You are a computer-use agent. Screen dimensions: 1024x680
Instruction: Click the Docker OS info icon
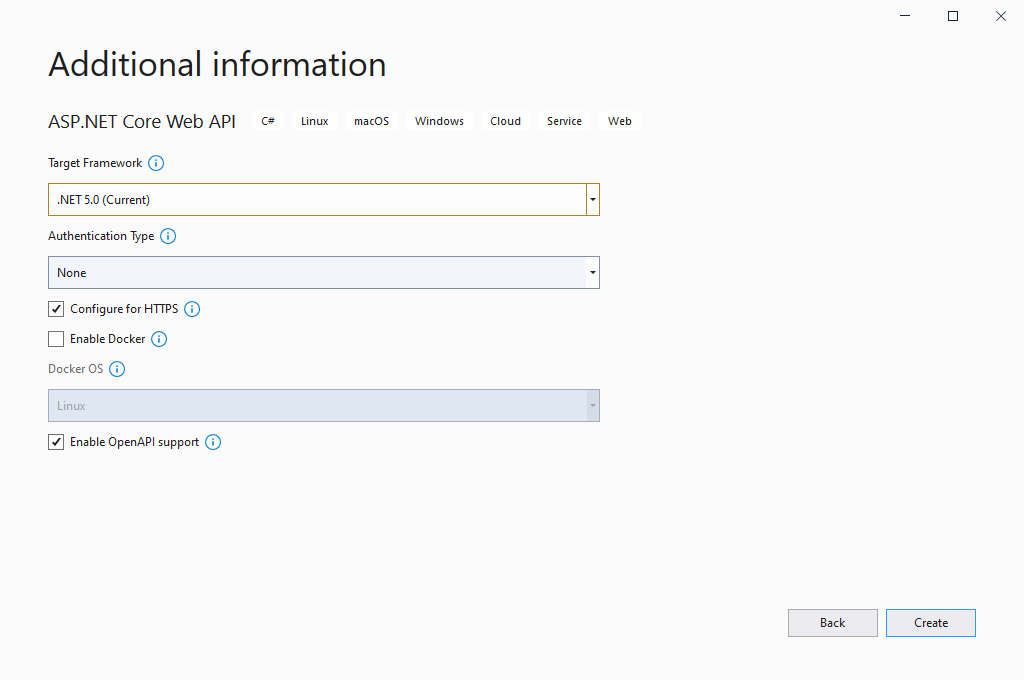tap(117, 369)
